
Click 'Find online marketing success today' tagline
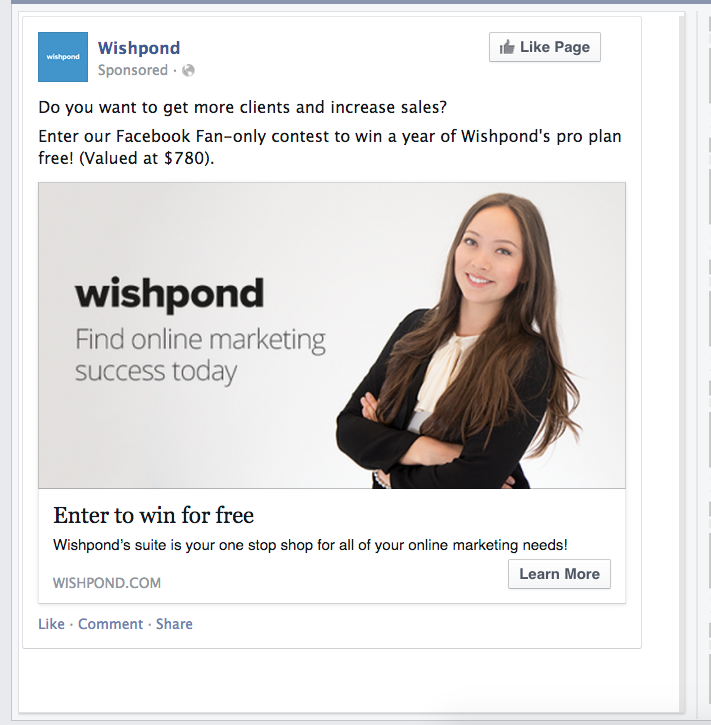200,356
